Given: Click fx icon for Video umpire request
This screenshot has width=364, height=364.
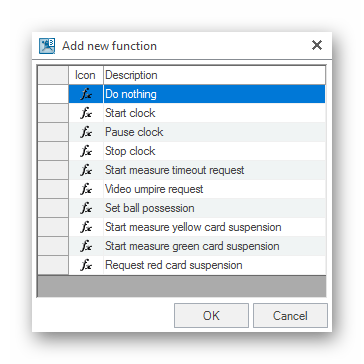Looking at the screenshot, I should coord(86,189).
